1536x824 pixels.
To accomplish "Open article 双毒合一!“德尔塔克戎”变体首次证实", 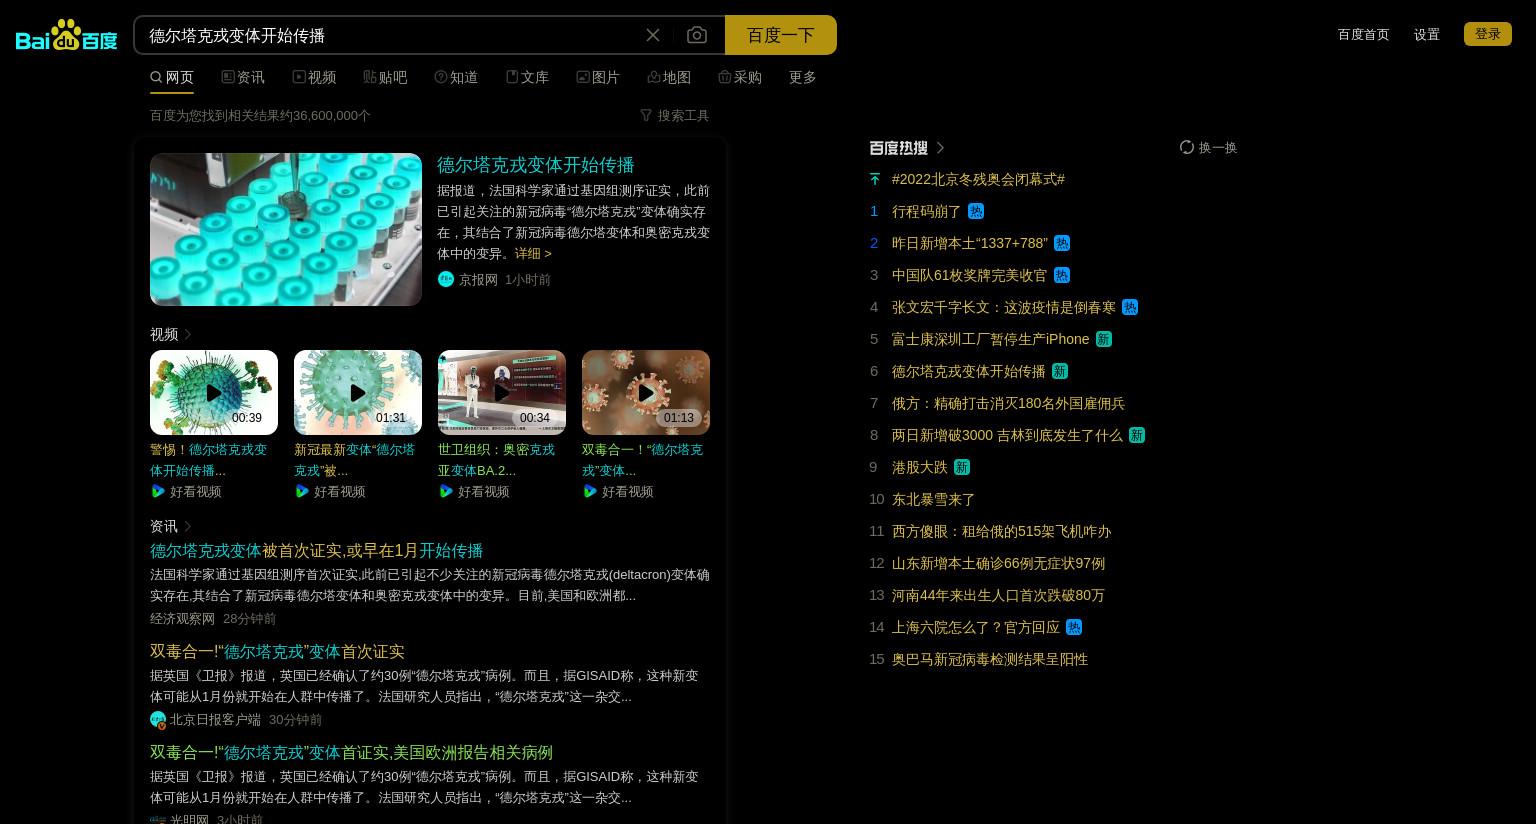I will click(x=277, y=652).
